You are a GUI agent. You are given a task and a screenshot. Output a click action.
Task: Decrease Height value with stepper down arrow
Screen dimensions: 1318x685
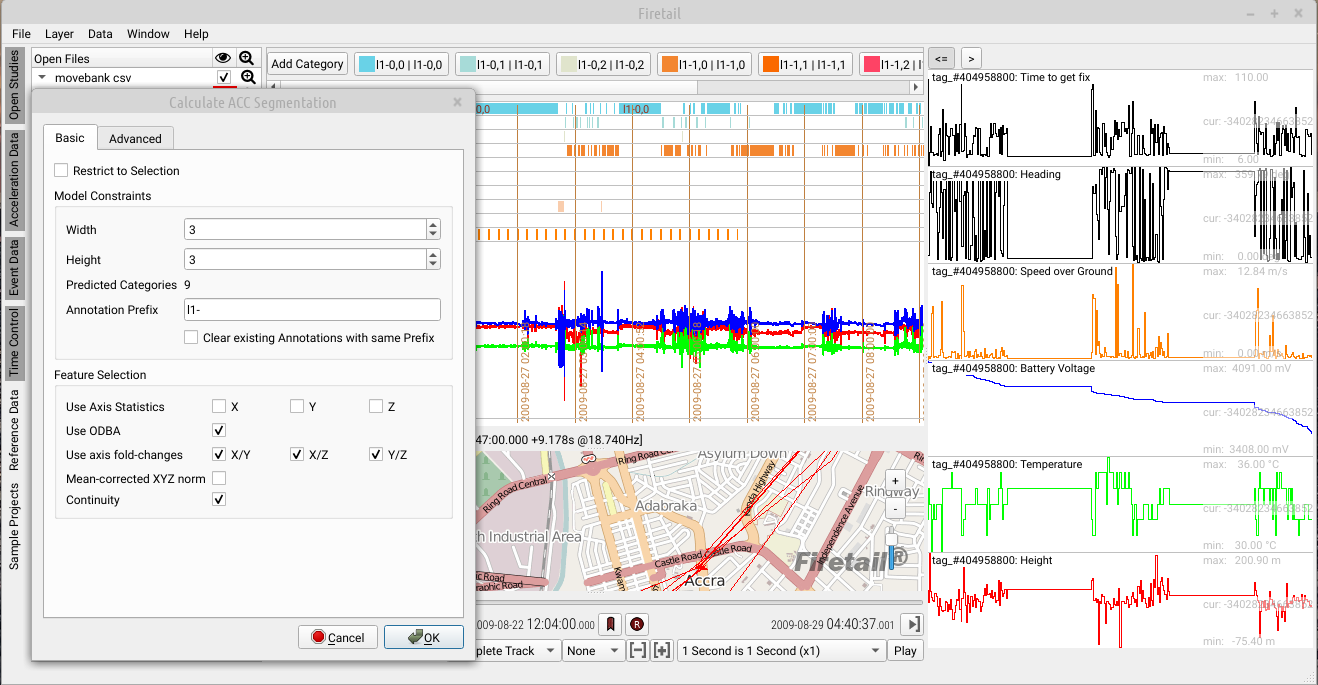pos(433,264)
